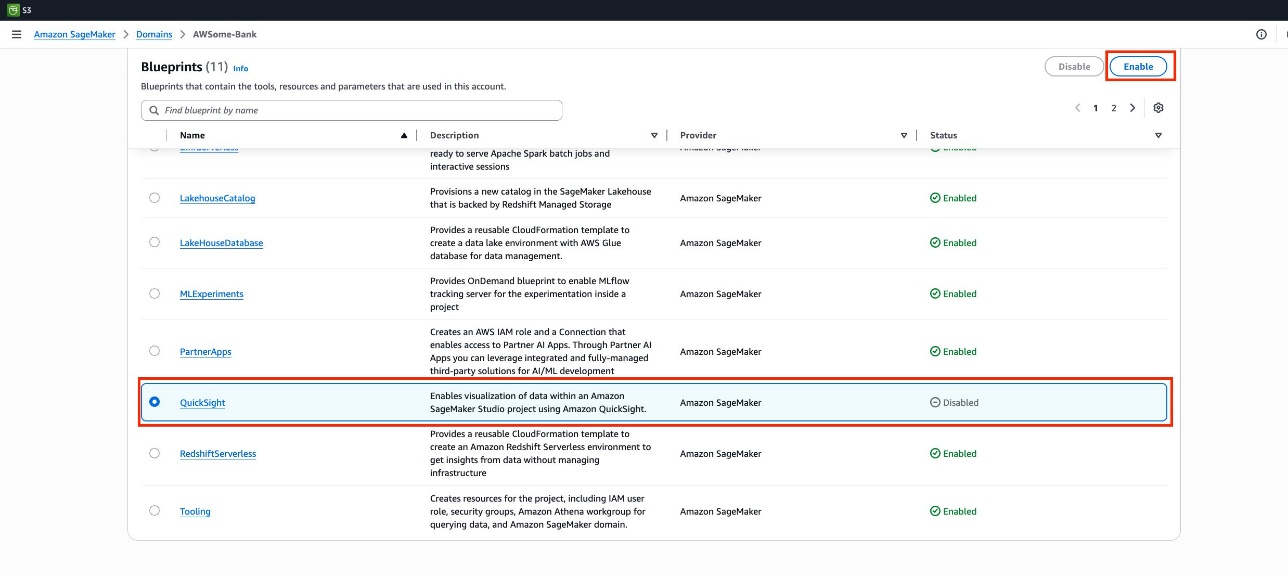Select the LakehouseCatalog radio button
This screenshot has height=576, width=1288.
[154, 198]
